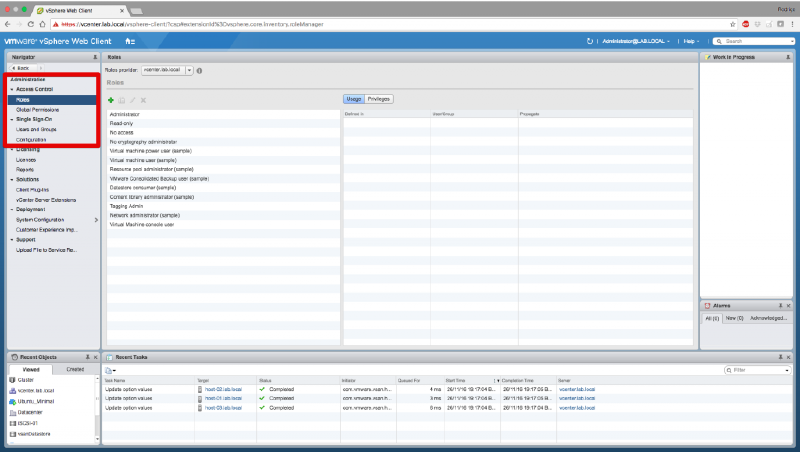
Task: Switch to the Privileges tab
Action: (379, 99)
